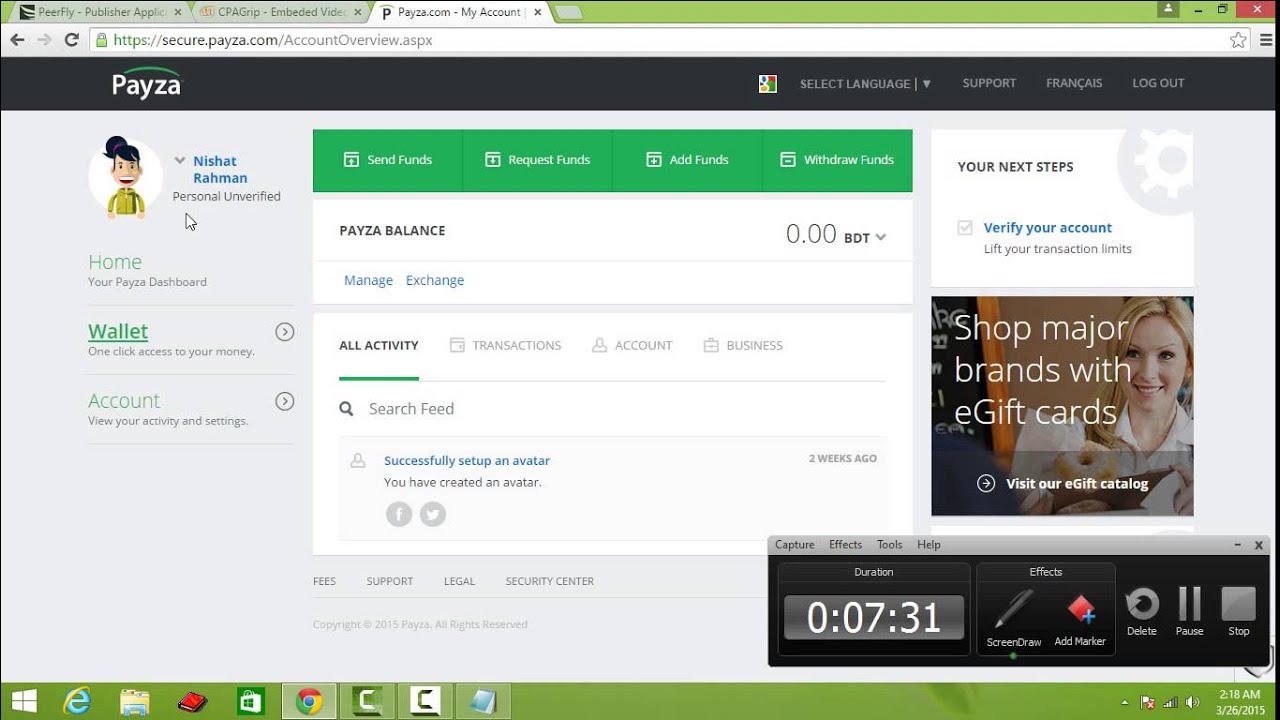Click the Request Funds button
Image resolution: width=1280 pixels, height=720 pixels.
pos(537,160)
